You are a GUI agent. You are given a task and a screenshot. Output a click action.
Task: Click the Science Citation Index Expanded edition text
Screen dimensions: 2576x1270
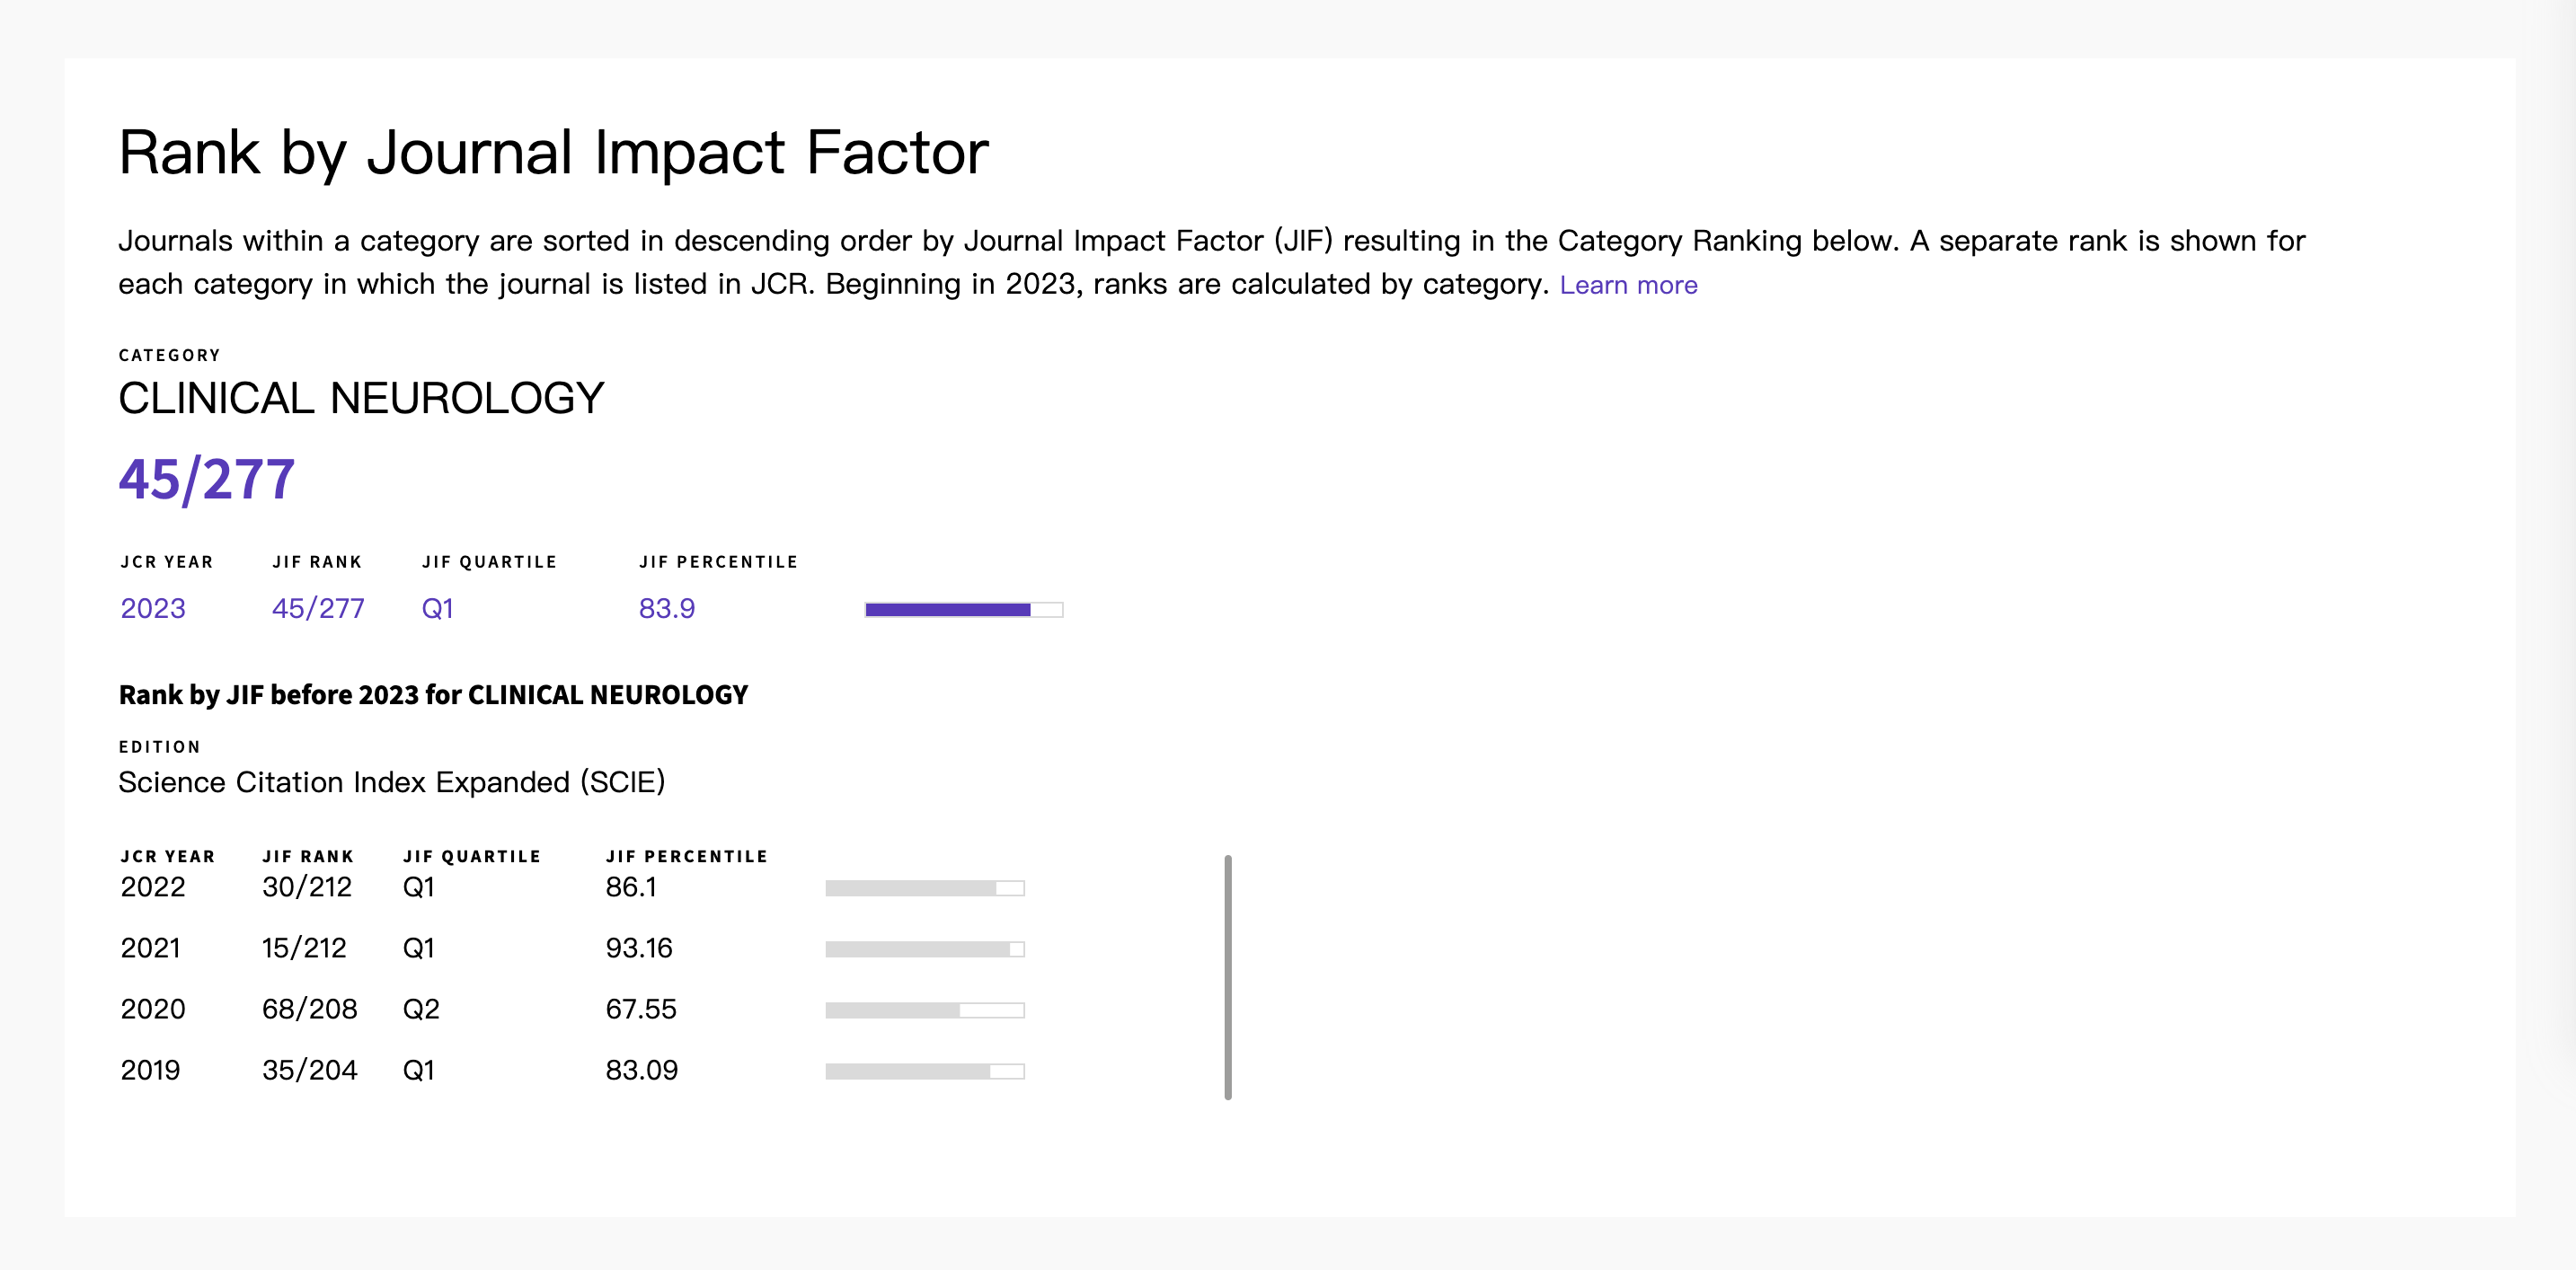point(392,782)
